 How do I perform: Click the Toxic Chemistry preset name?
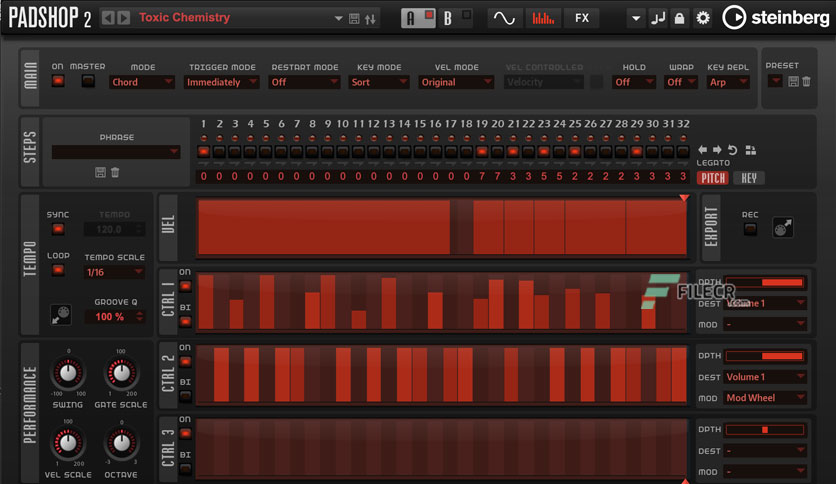184,18
